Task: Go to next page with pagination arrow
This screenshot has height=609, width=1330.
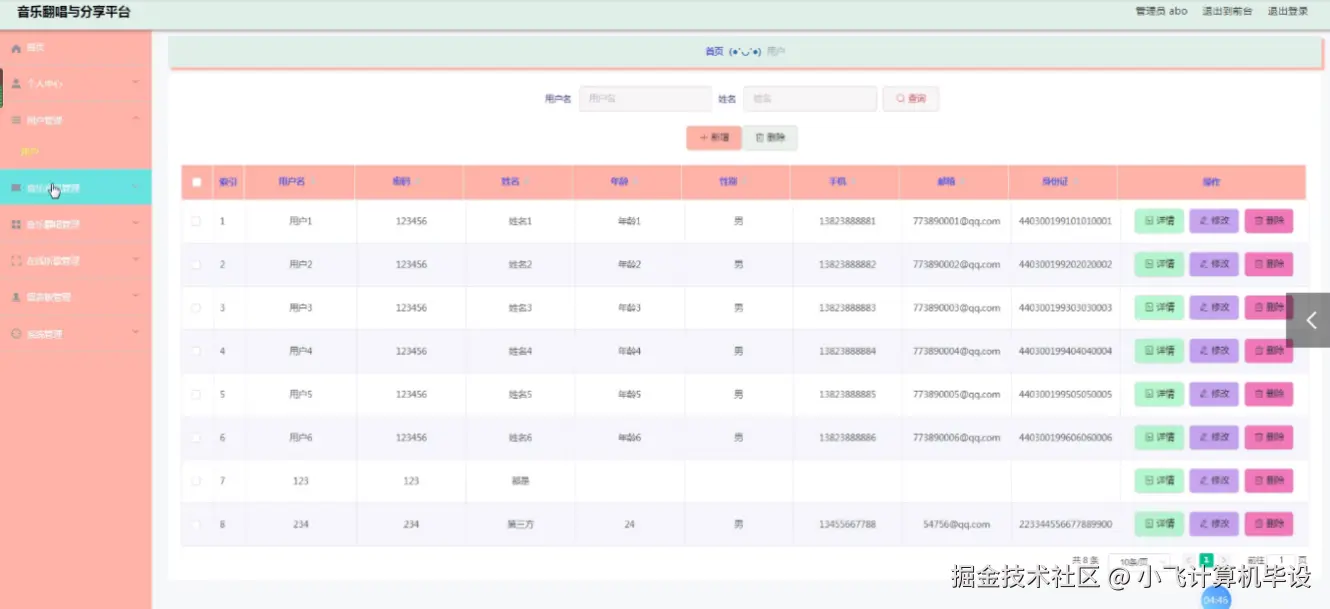Action: 1225,561
